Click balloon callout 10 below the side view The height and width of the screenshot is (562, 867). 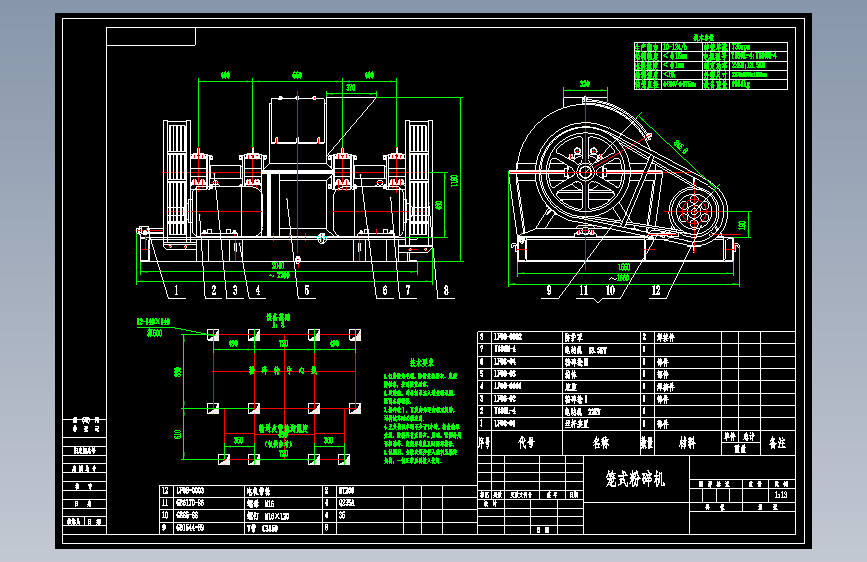(x=610, y=290)
